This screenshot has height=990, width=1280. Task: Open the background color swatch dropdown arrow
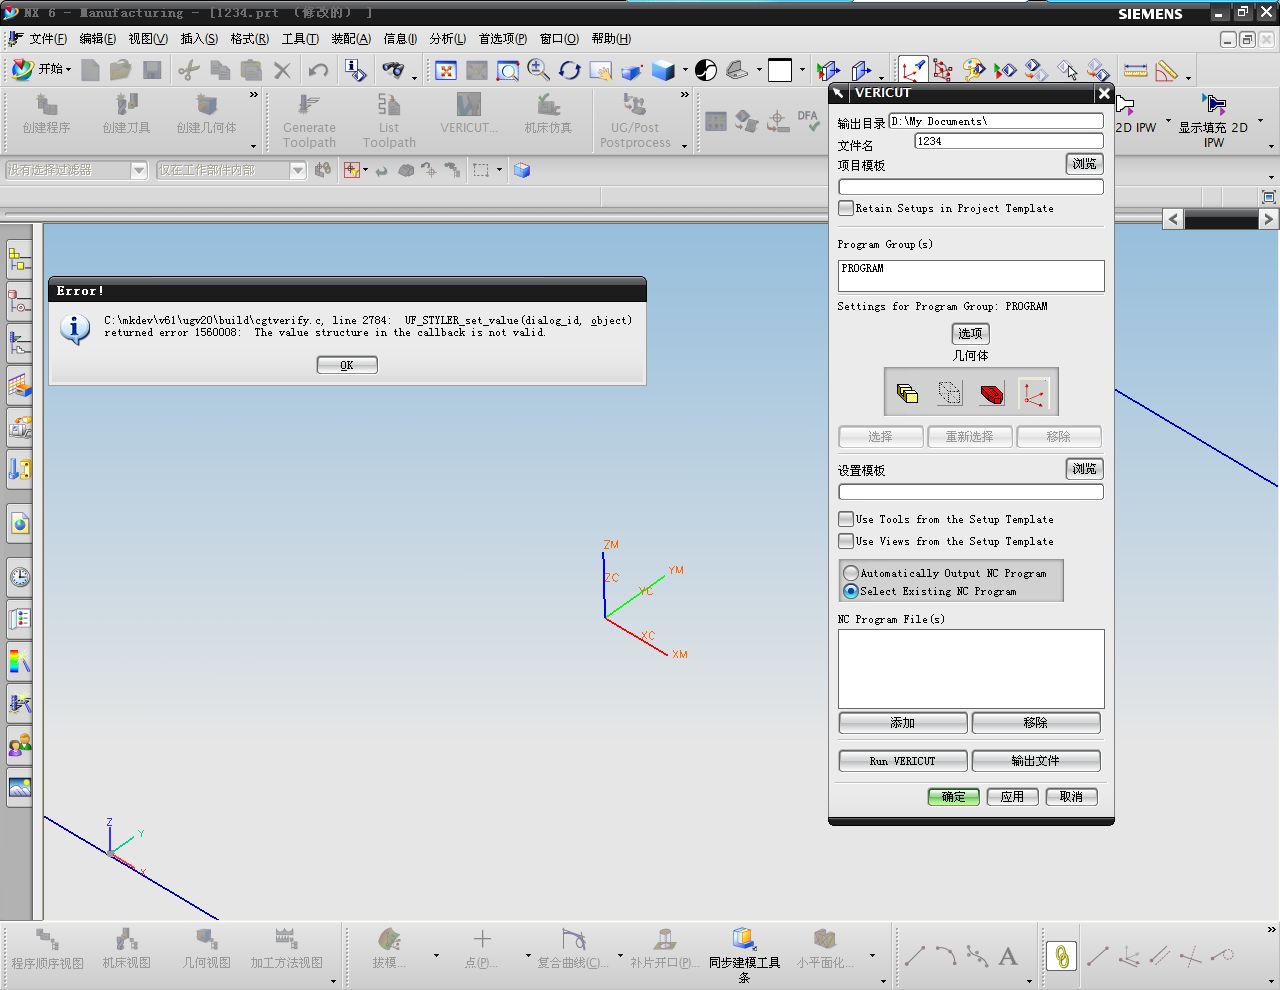pyautogui.click(x=802, y=70)
